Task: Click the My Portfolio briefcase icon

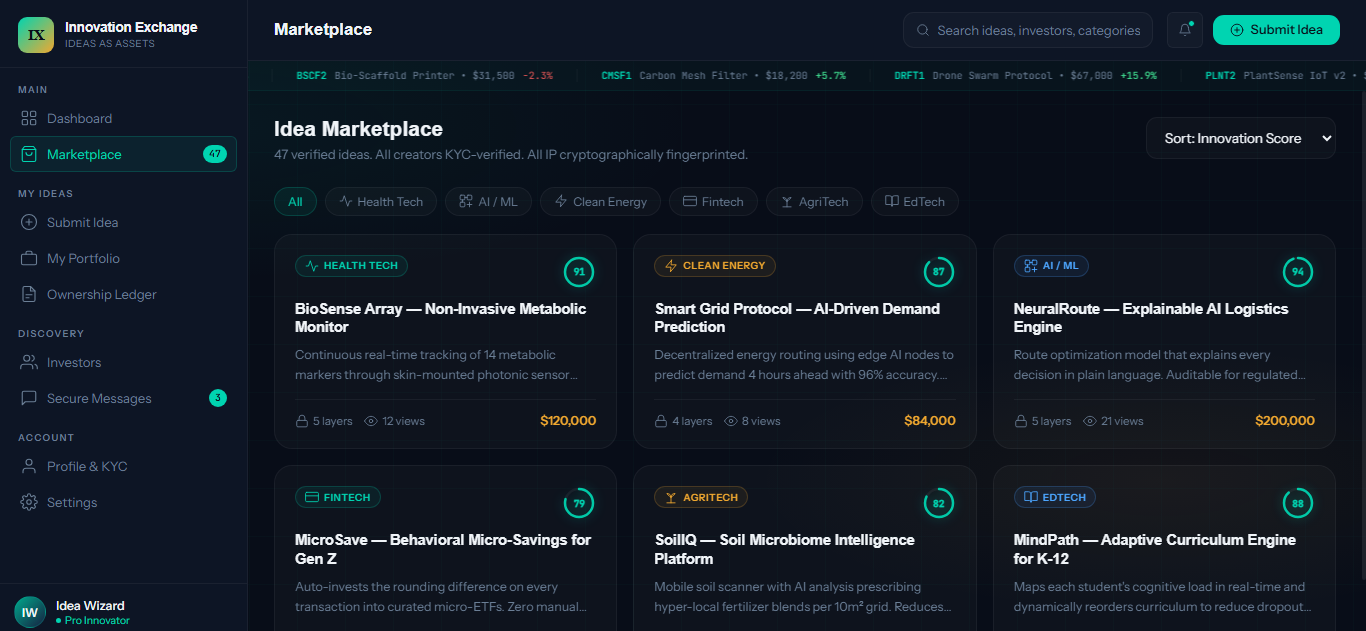Action: coord(29,258)
